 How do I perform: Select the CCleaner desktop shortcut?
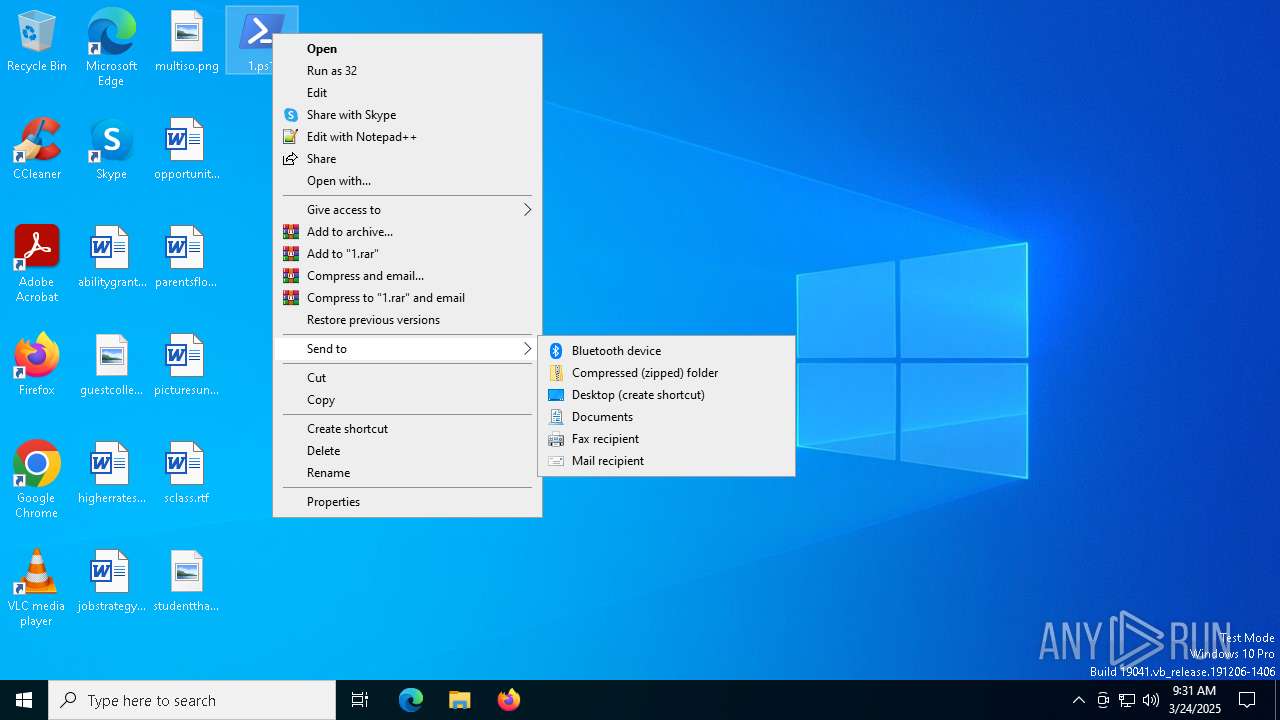(x=37, y=150)
